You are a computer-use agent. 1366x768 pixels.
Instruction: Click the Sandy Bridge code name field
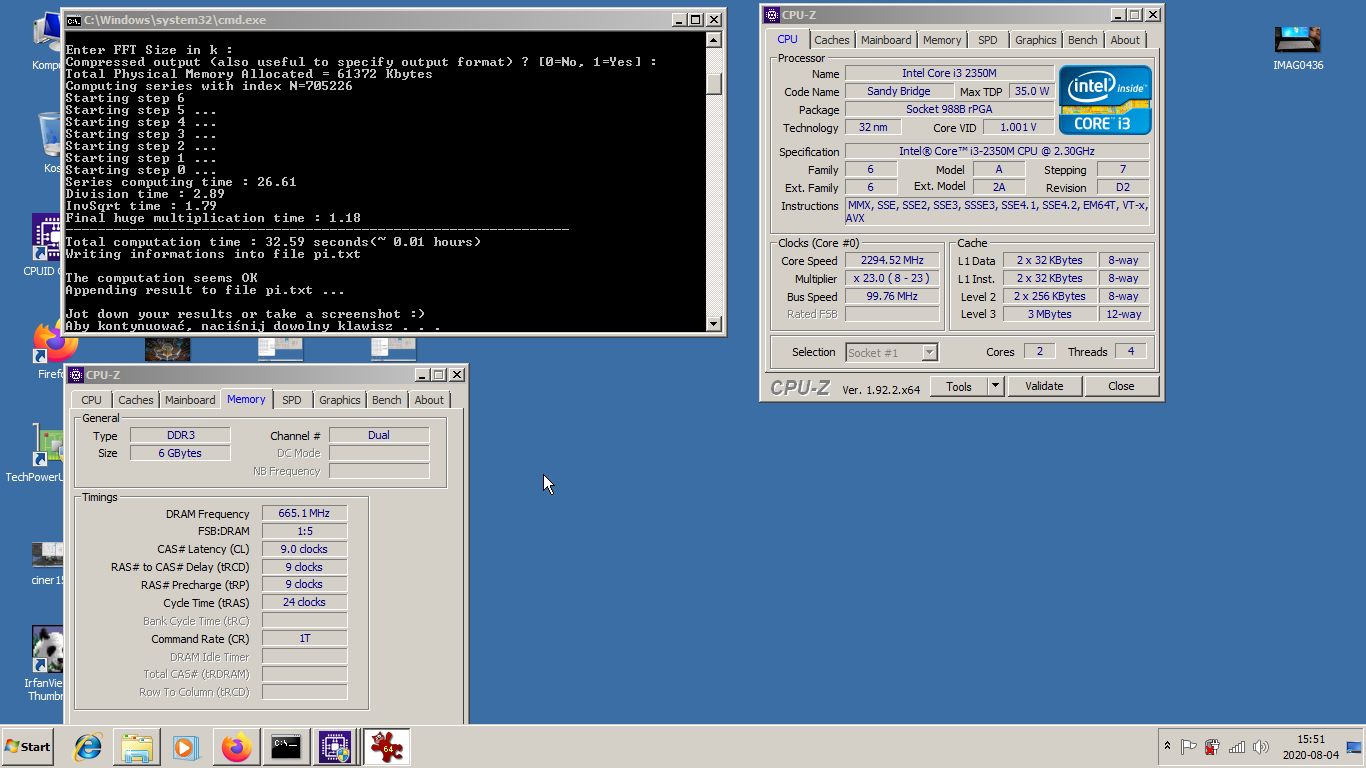pos(898,91)
